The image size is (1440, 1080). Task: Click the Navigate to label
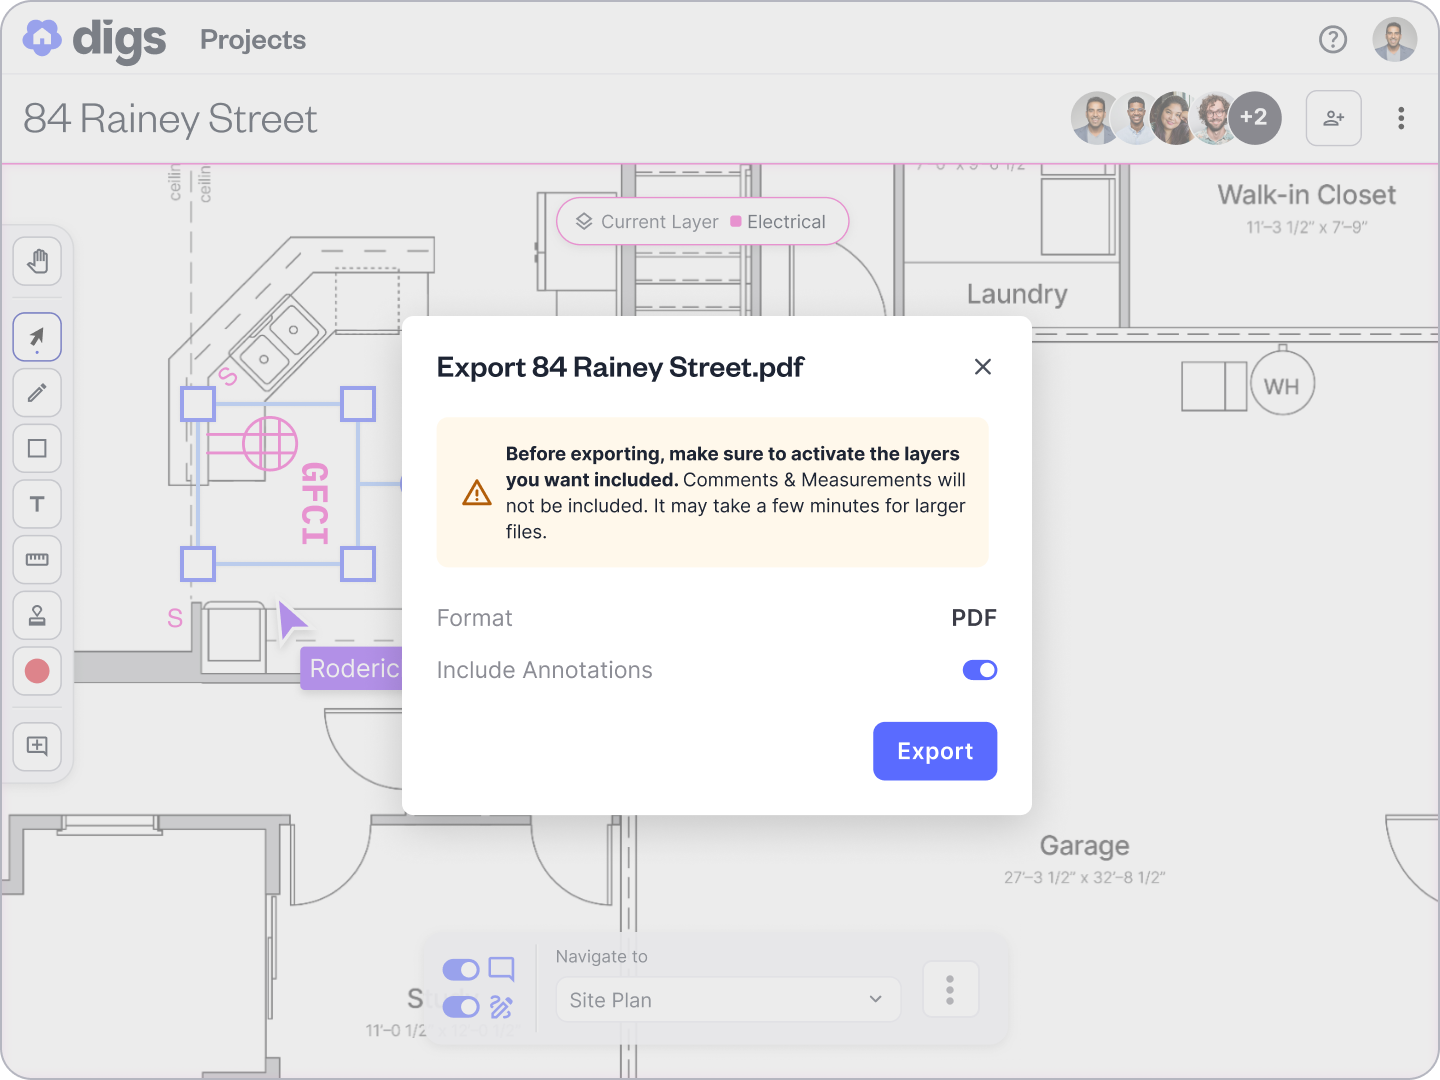coord(602,957)
